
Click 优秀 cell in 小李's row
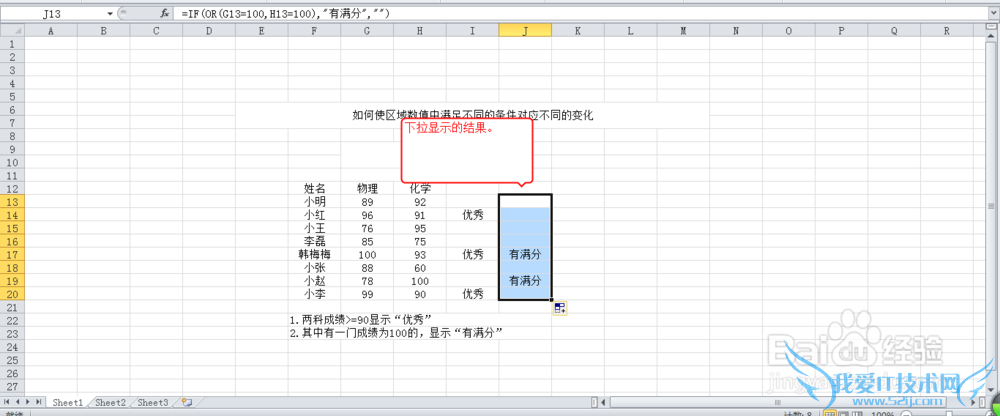click(473, 294)
